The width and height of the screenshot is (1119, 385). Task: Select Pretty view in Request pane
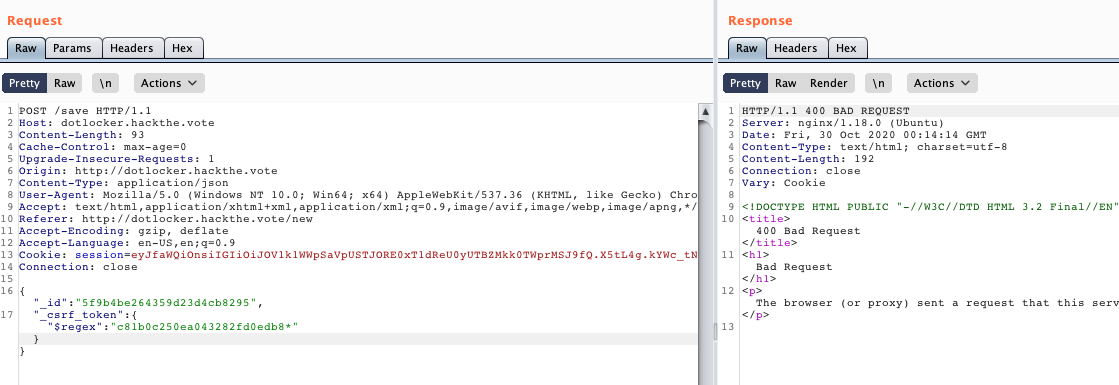point(24,83)
